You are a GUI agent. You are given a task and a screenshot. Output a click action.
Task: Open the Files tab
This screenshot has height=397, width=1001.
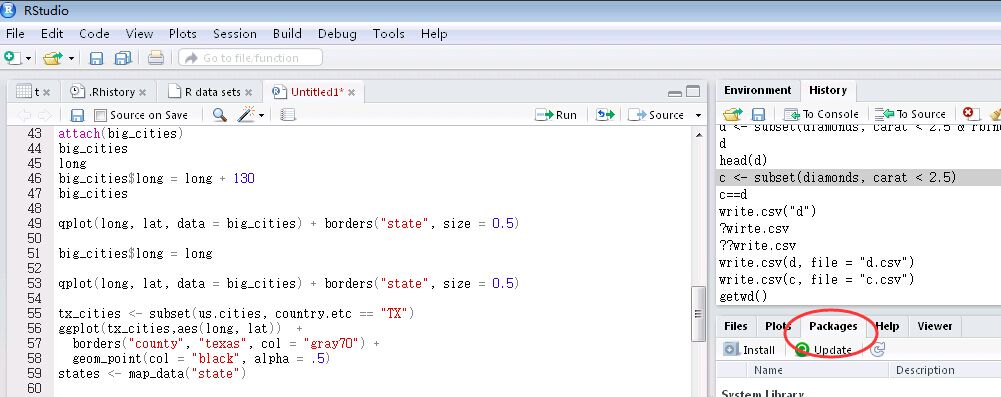[x=735, y=326]
